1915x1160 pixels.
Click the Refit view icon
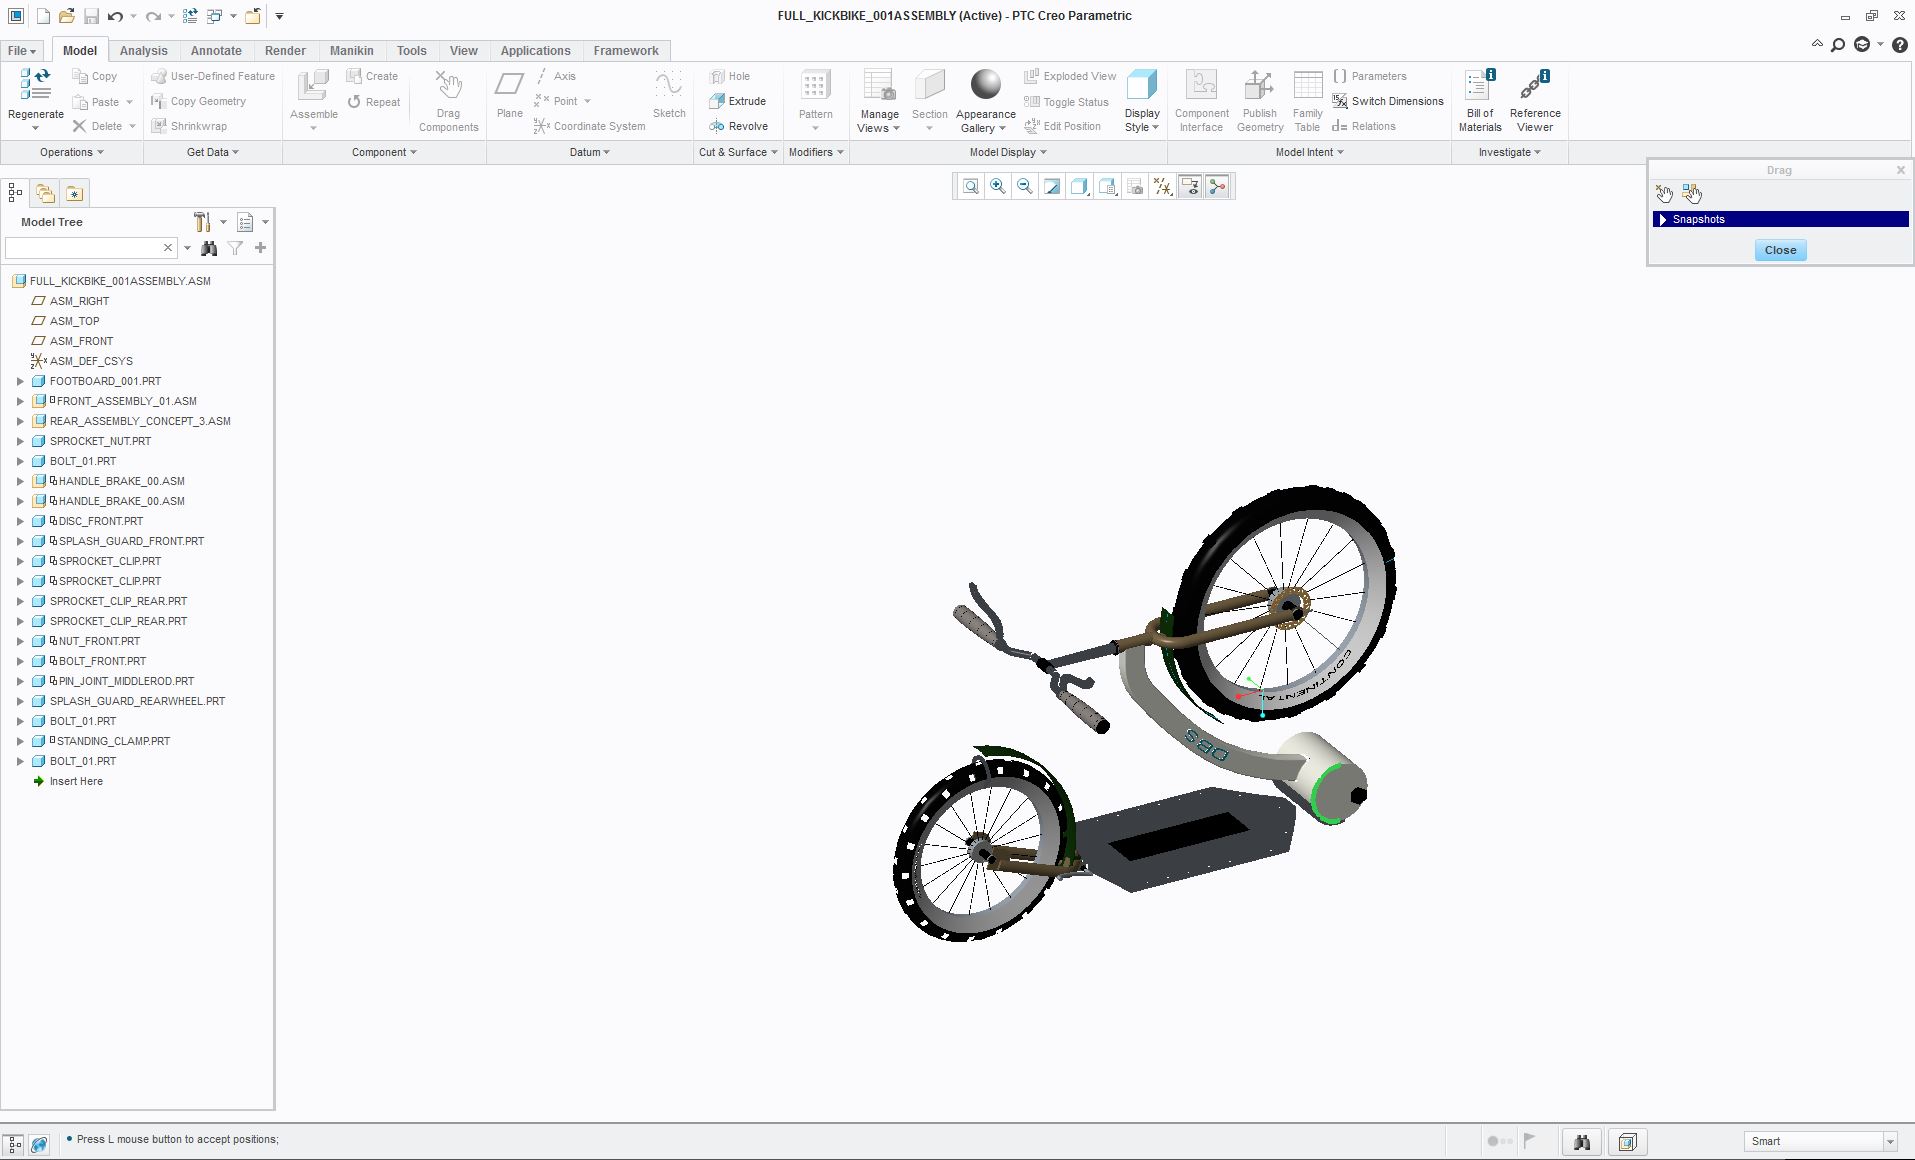pos(970,186)
